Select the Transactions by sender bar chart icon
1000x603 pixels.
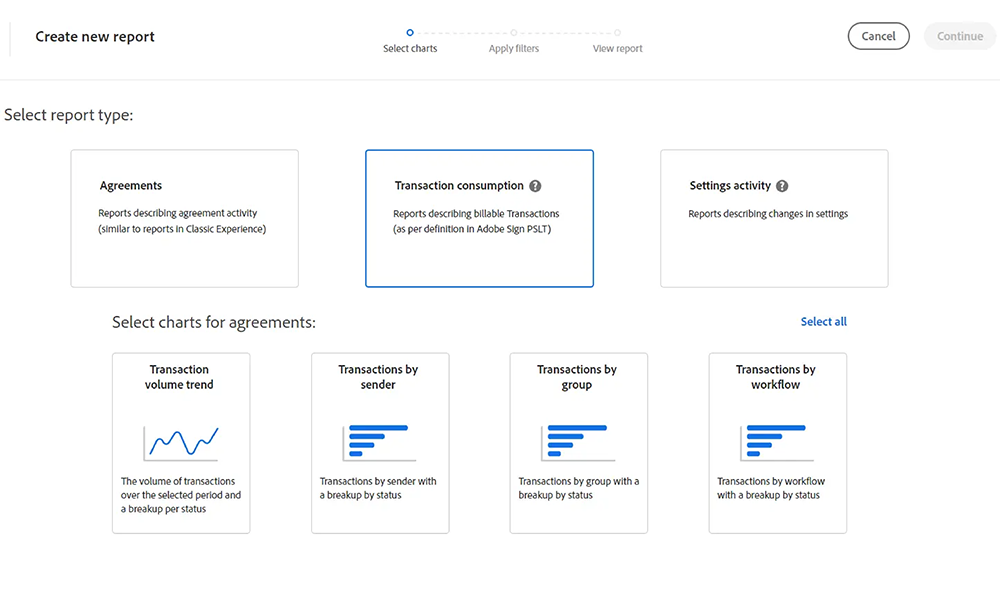pyautogui.click(x=379, y=441)
